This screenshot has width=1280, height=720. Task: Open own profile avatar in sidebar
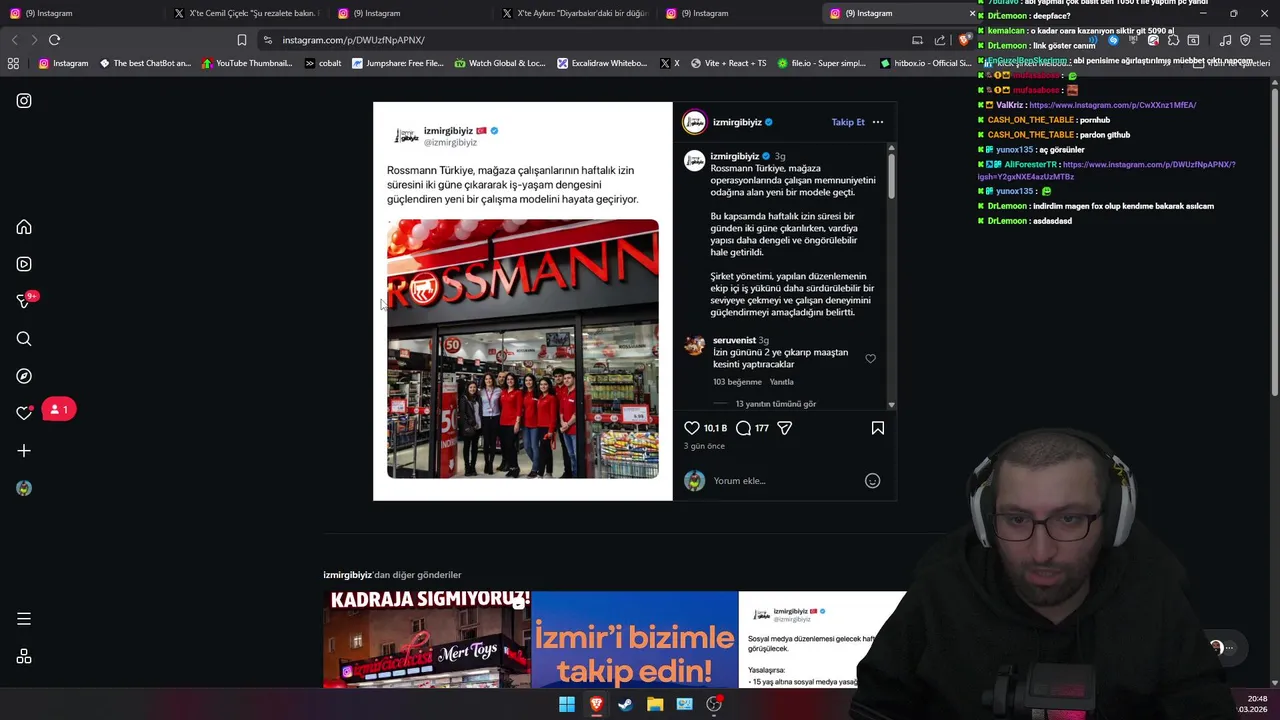click(x=24, y=488)
